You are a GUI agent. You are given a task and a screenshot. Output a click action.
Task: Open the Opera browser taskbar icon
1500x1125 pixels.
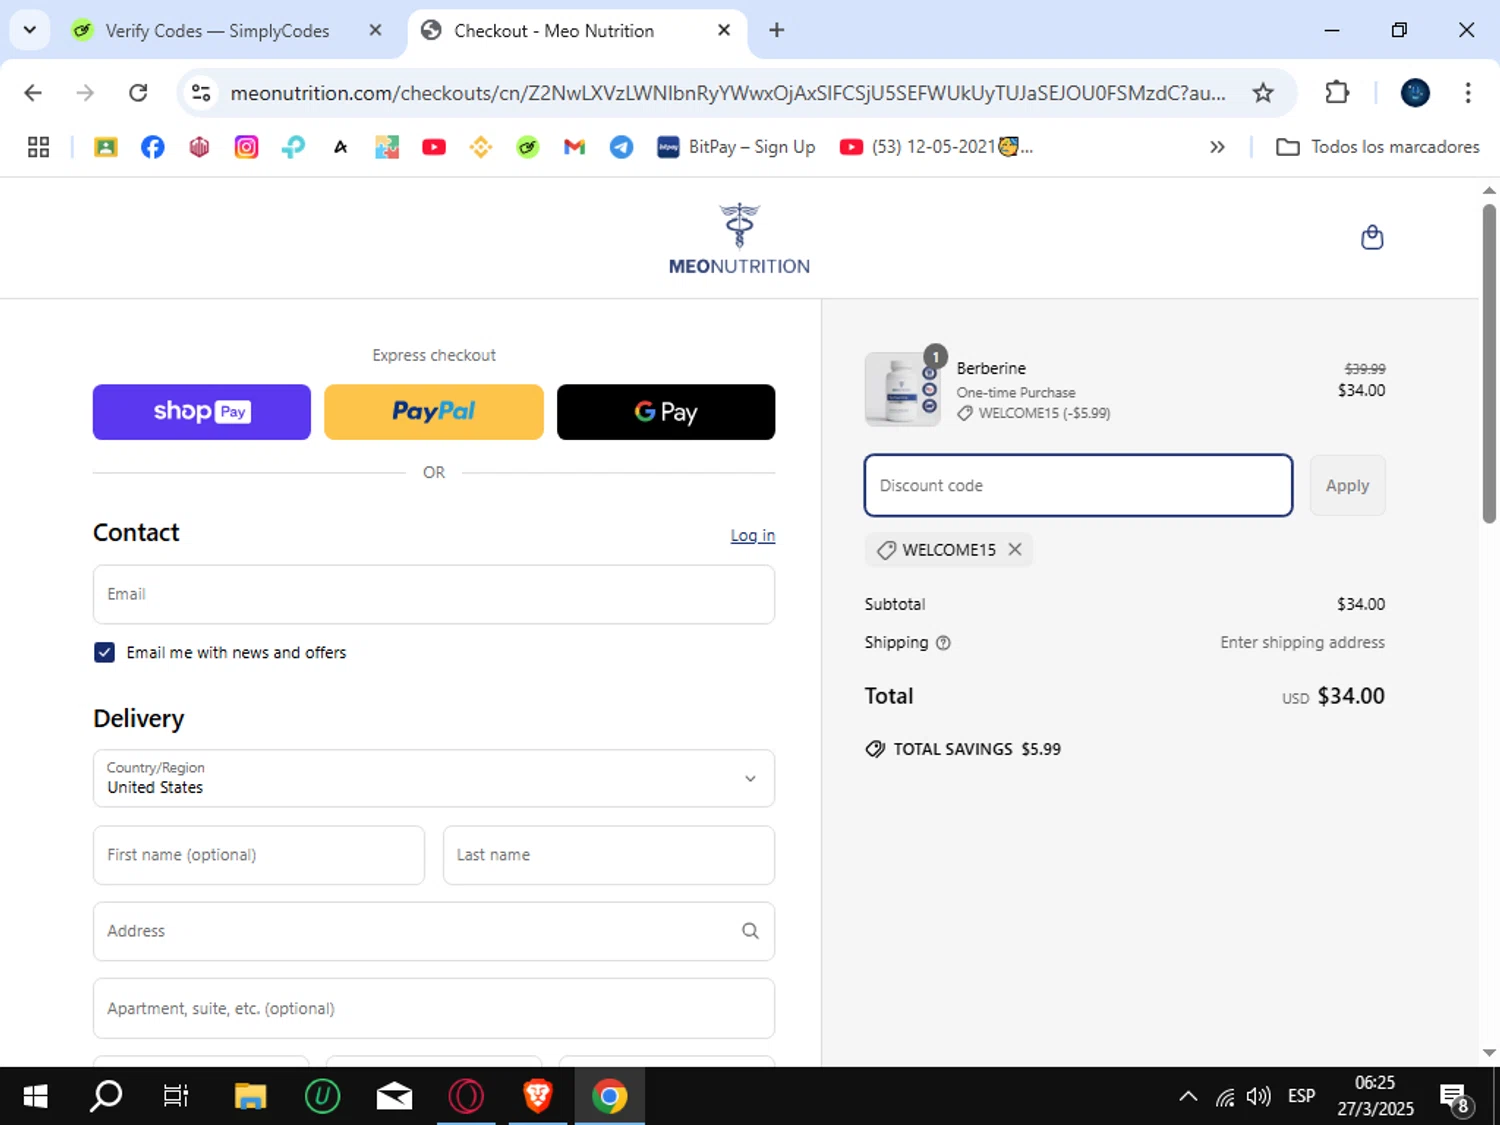pyautogui.click(x=466, y=1096)
